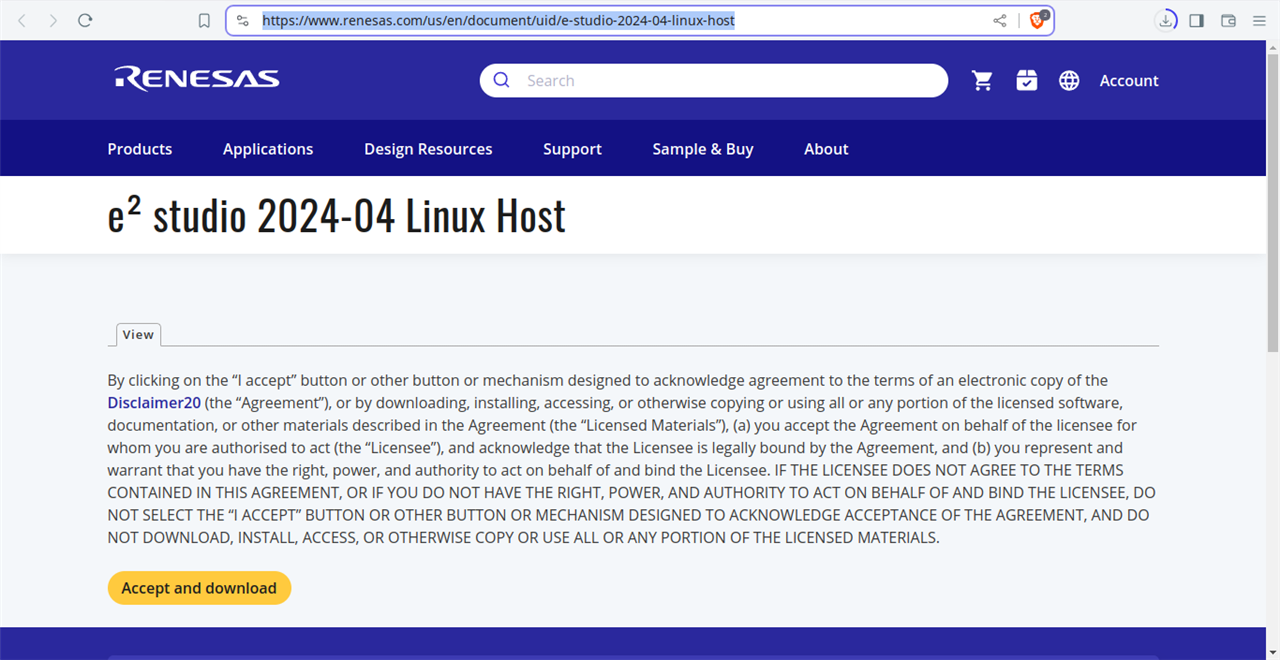
Task: Click the Accept and download button
Action: (199, 588)
